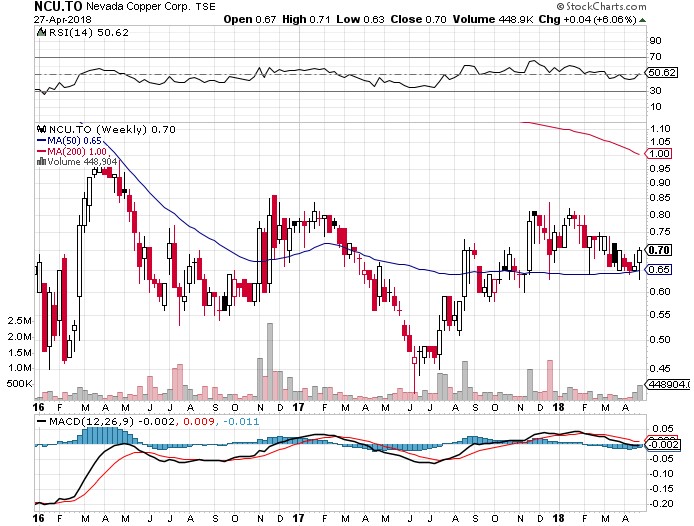This screenshot has height=526, width=694.
Task: Click the RSI(14) 50.62 indicator label
Action: (89, 33)
